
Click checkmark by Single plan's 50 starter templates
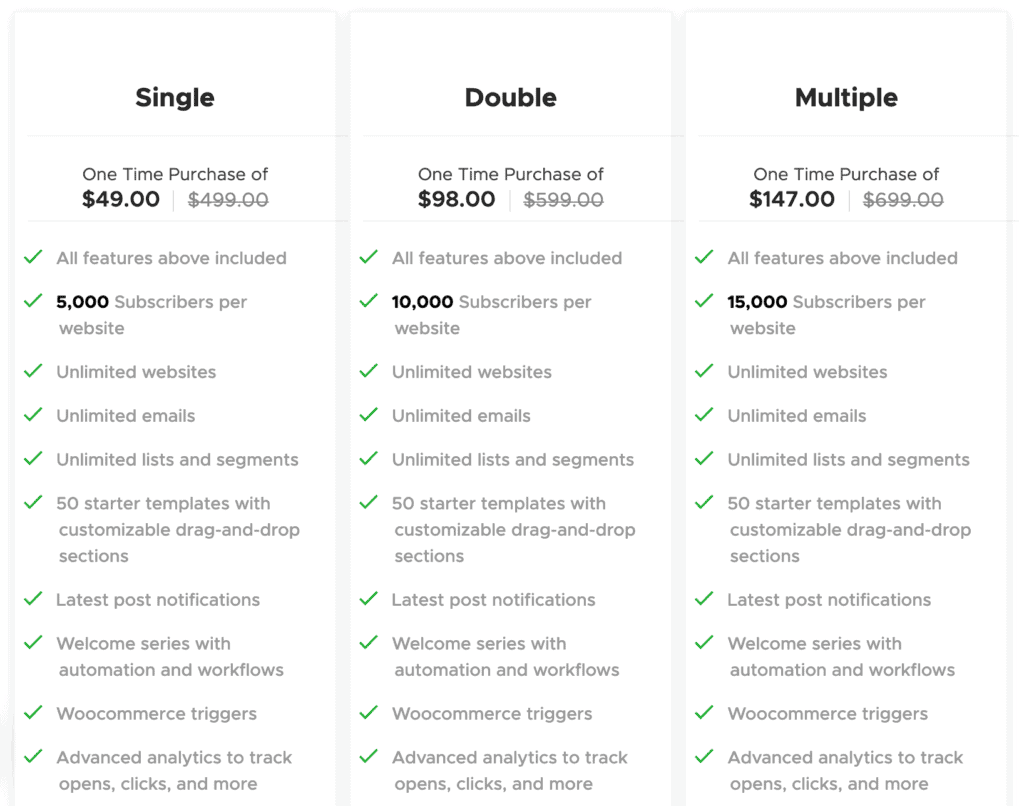[33, 502]
